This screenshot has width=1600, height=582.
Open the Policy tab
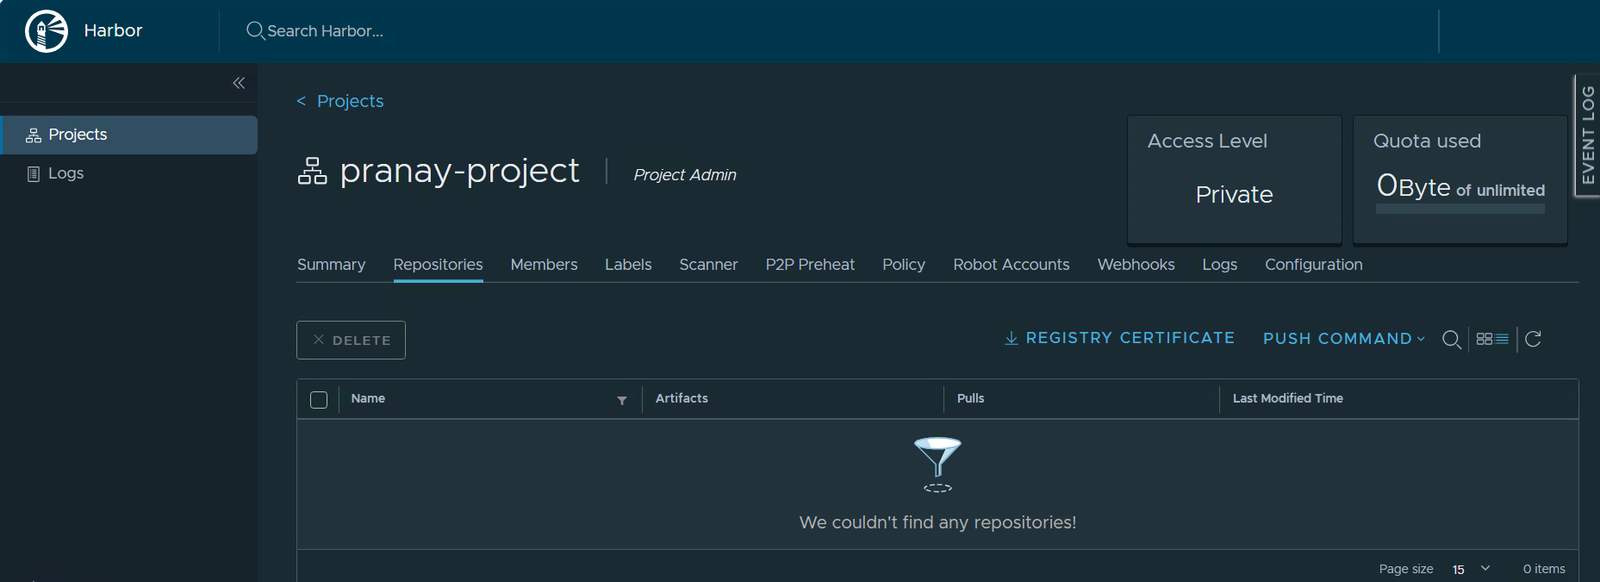[x=903, y=265]
